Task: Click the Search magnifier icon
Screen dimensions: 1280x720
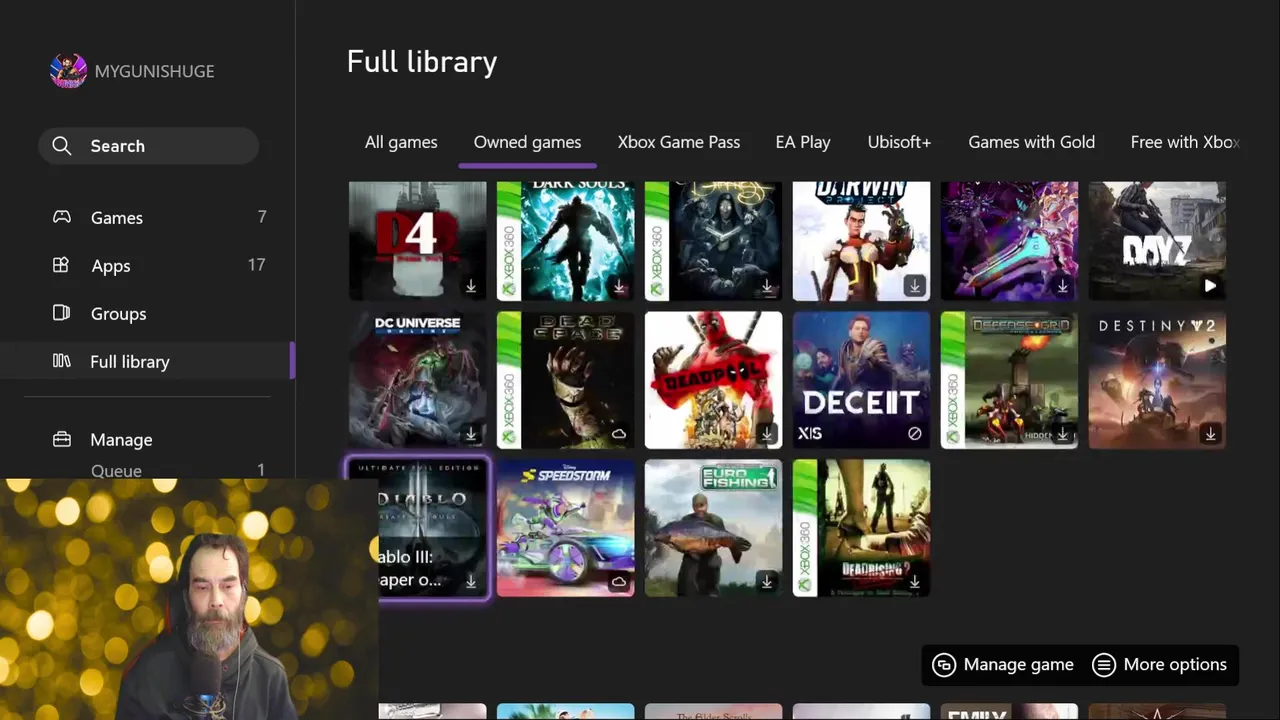Action: point(62,146)
